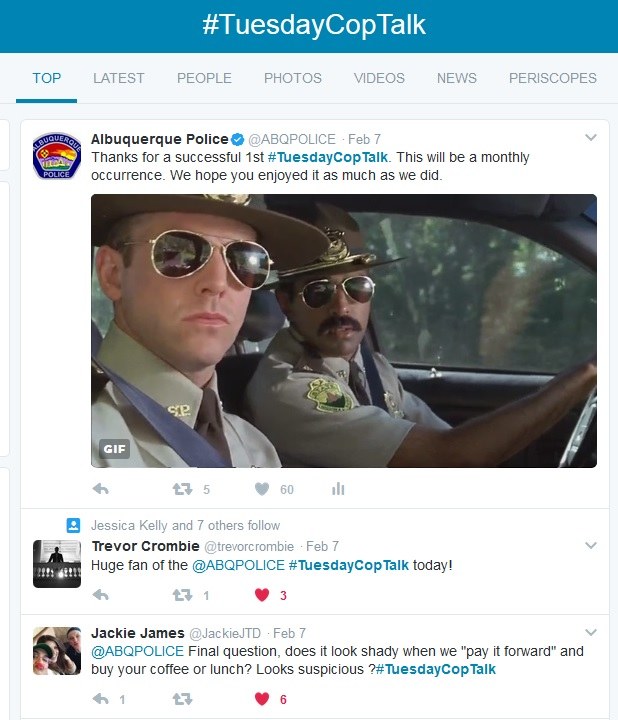618x720 pixels.
Task: Open Feb 7 timestamp on Trevor Crombie's tweet
Action: pos(322,546)
